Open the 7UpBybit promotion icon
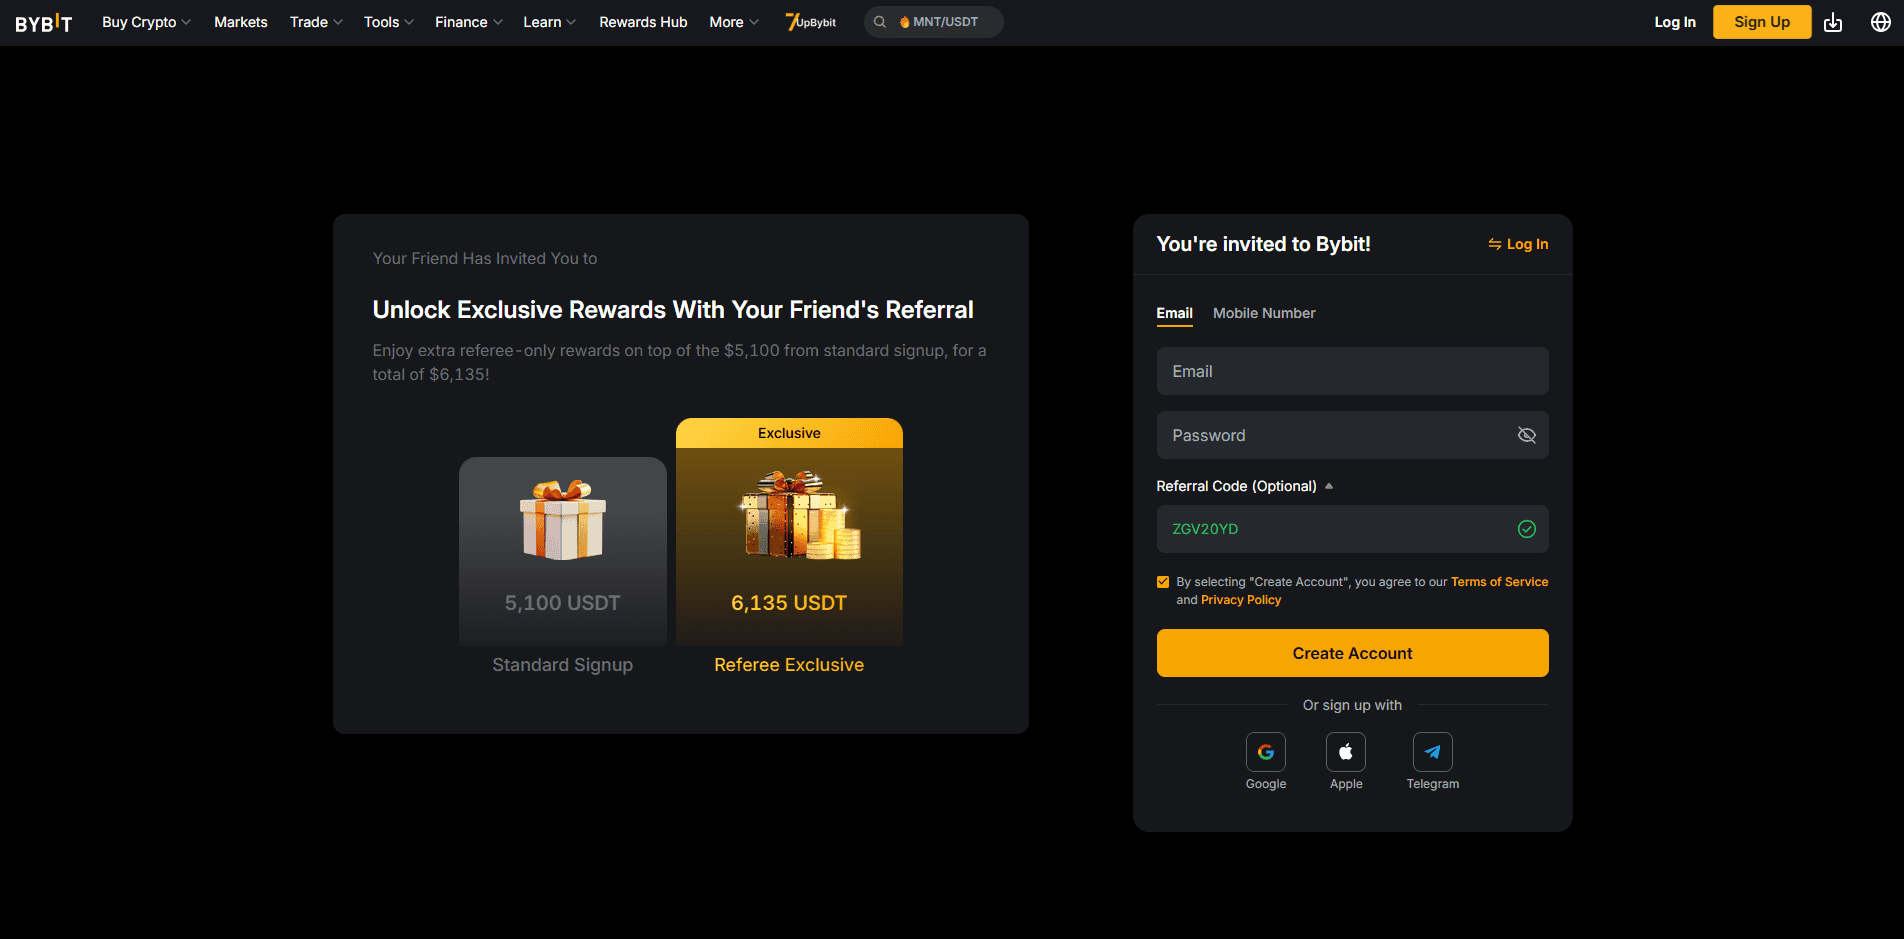The image size is (1904, 939). coord(811,22)
